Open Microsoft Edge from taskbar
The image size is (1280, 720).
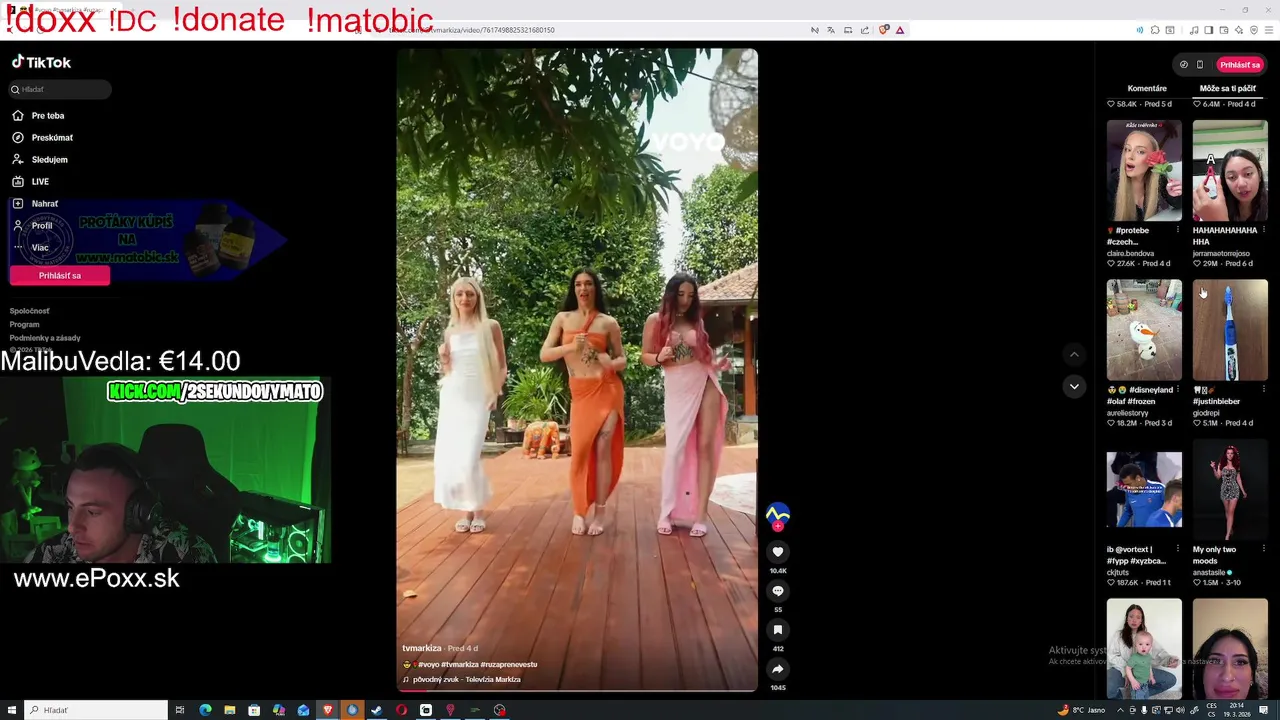pos(205,710)
